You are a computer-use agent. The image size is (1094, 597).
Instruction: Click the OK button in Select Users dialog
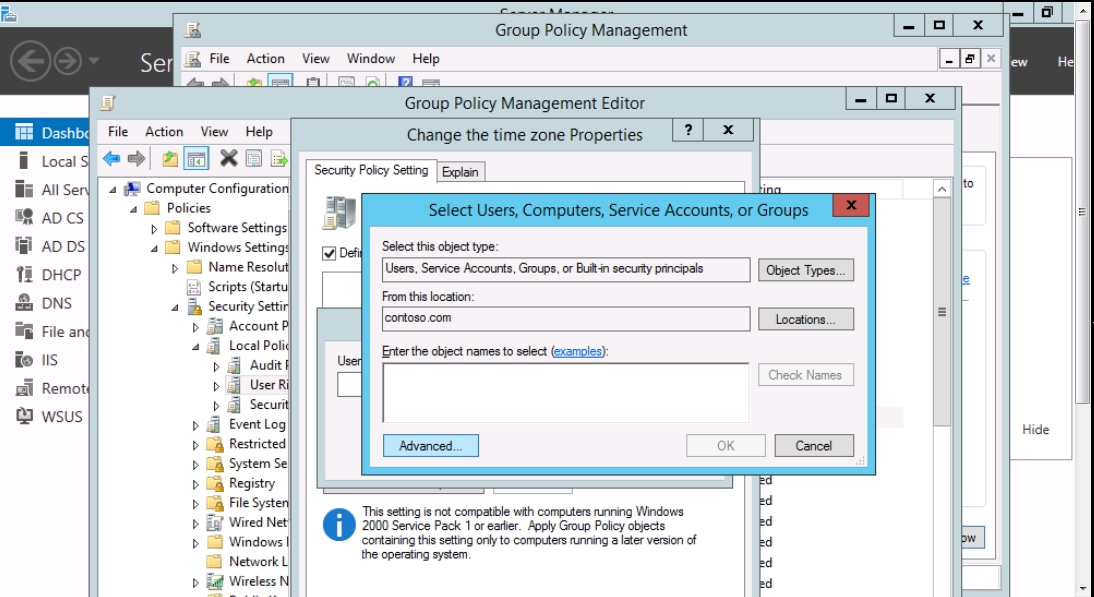(726, 446)
